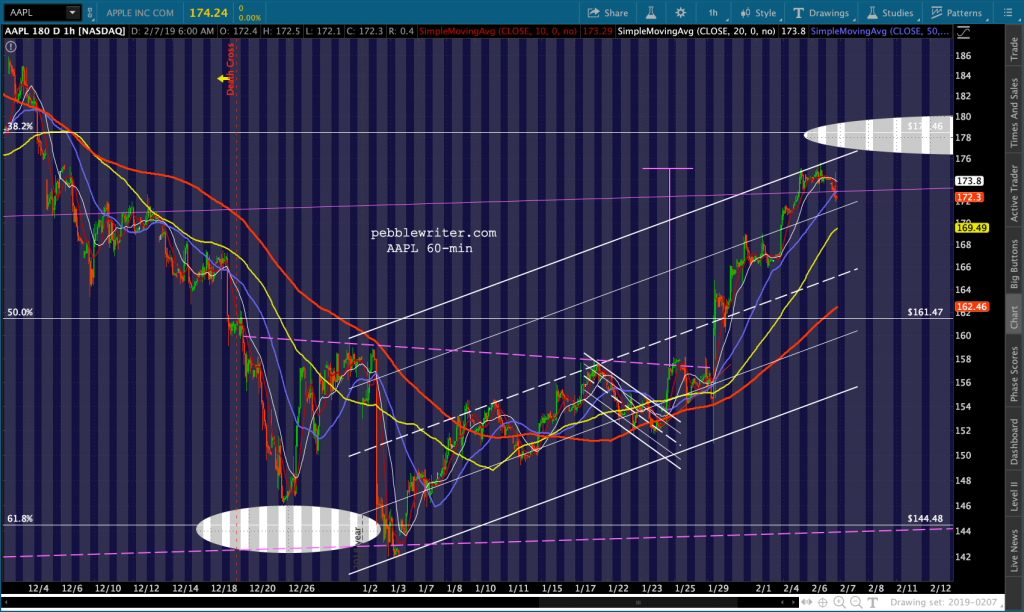Viewport: 1024px width, 612px height.
Task: Click the $161.47 Fibonacci level label
Action: tap(925, 312)
